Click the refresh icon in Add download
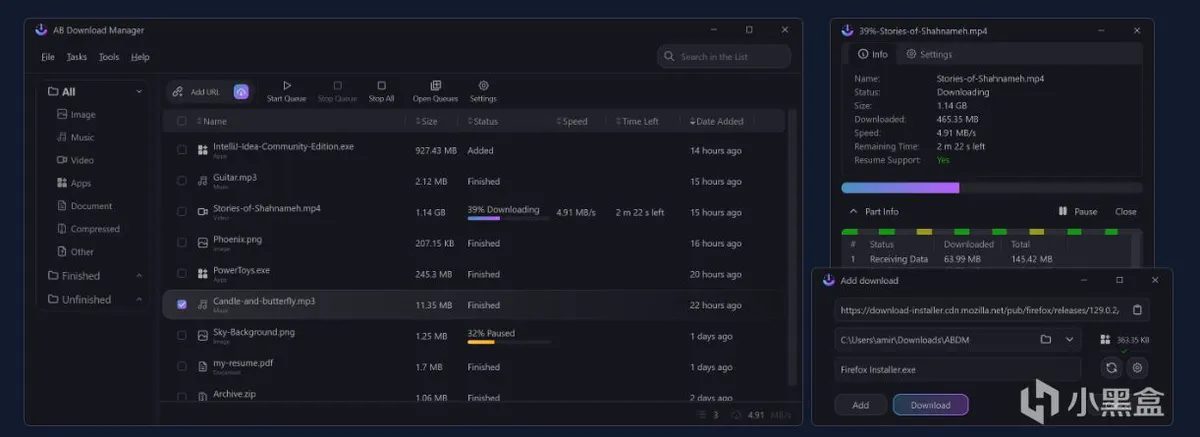Screen dimensions: 1200x437 (1111, 368)
